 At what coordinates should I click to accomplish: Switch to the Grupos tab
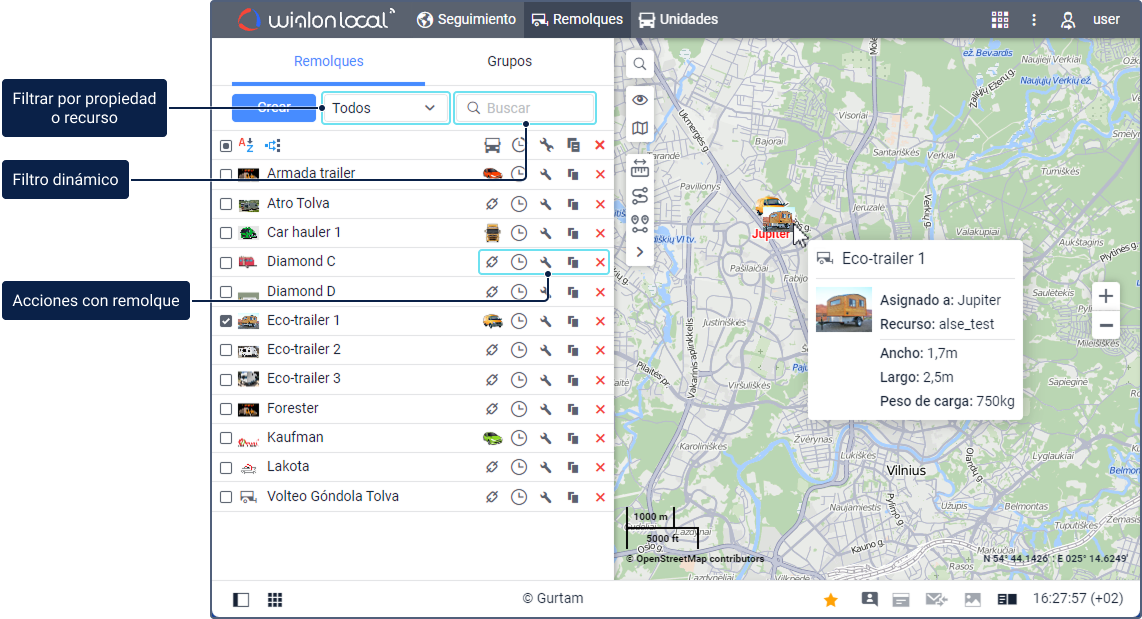[x=509, y=62]
